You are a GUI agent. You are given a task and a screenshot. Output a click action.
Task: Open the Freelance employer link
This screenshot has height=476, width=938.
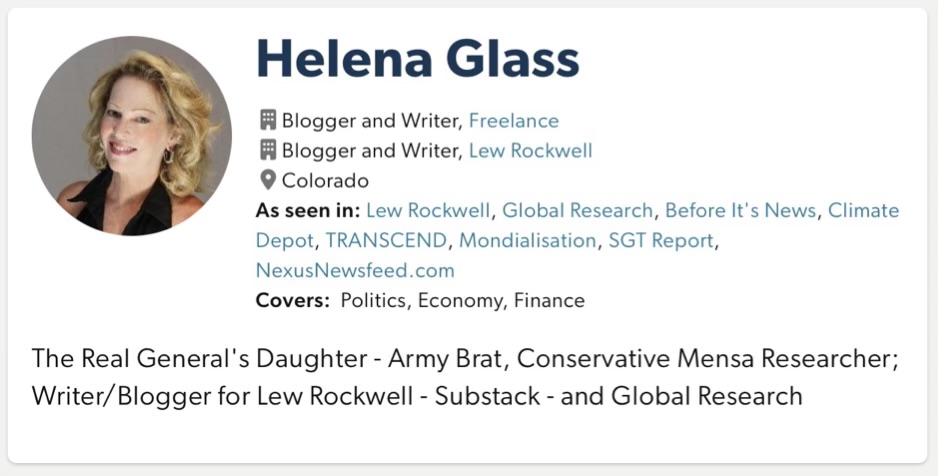tap(513, 121)
